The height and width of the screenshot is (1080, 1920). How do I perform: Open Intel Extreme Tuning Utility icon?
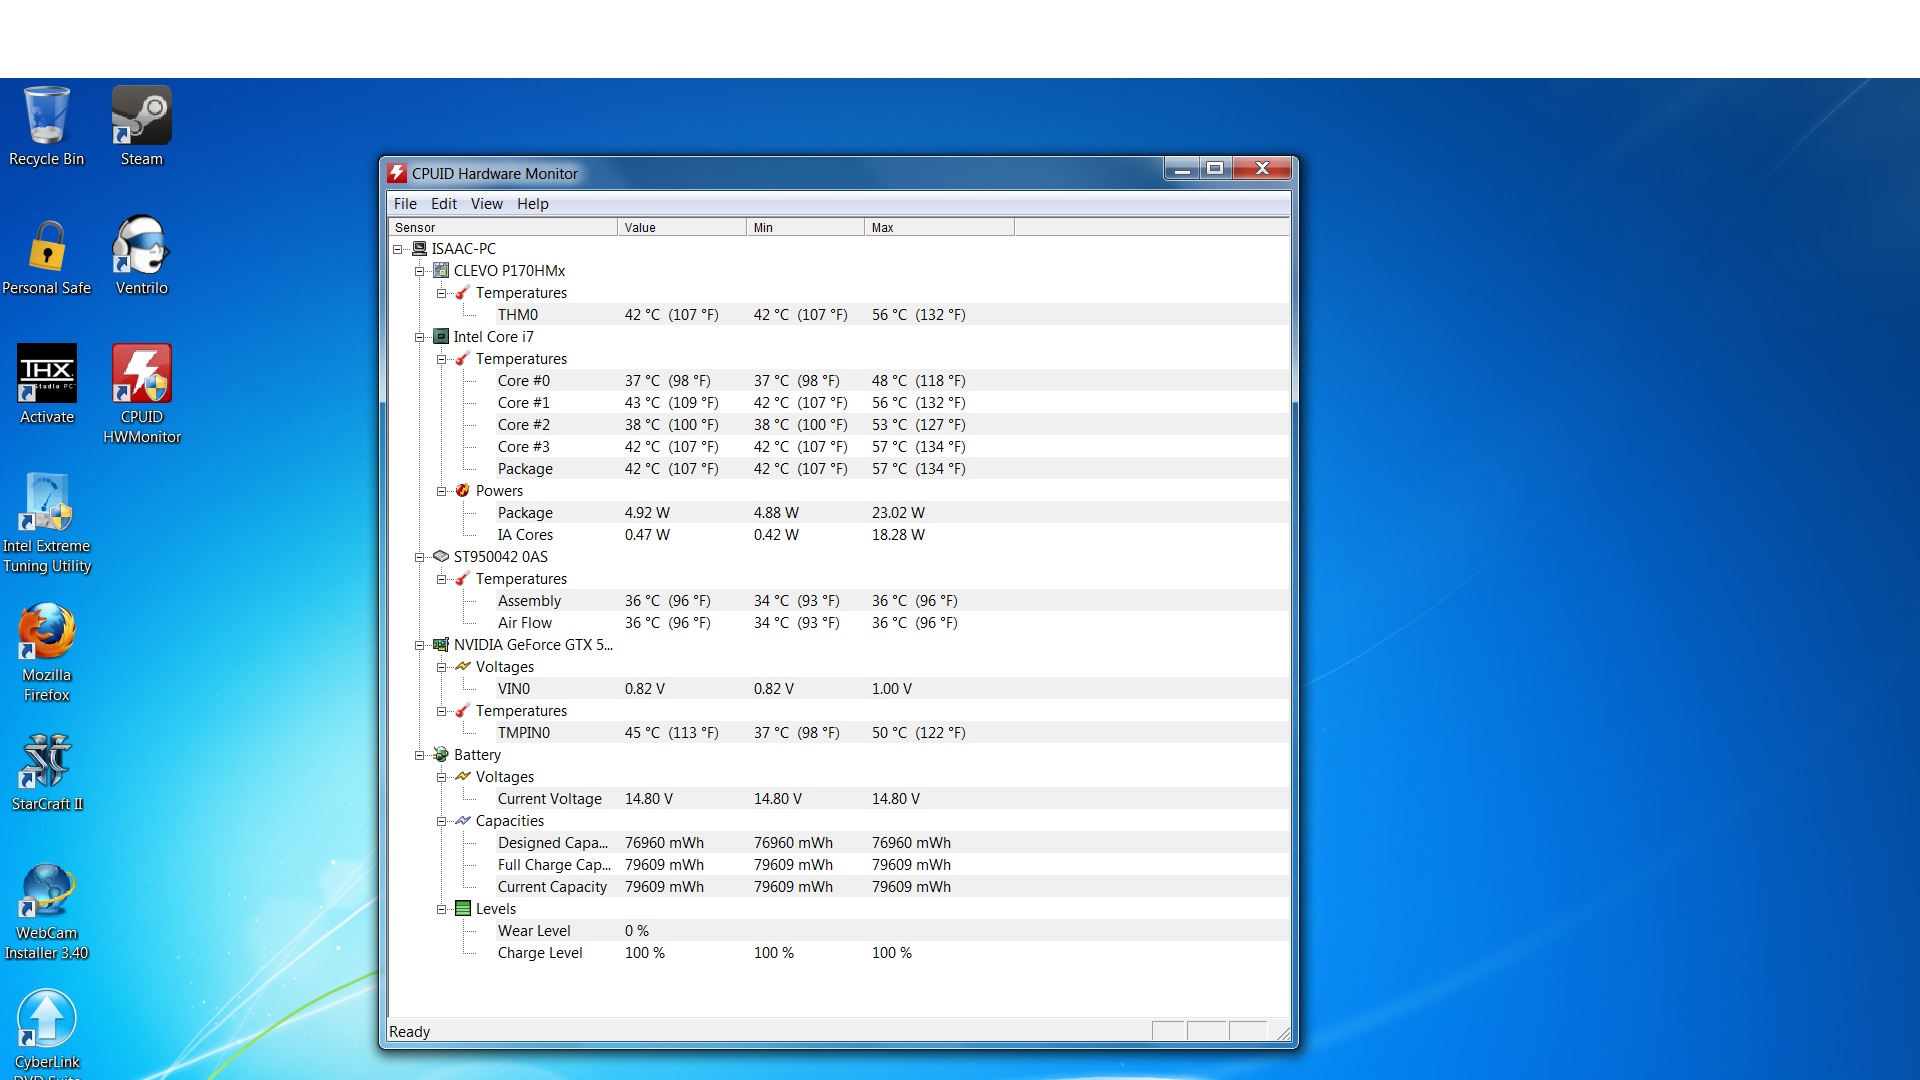coord(46,524)
